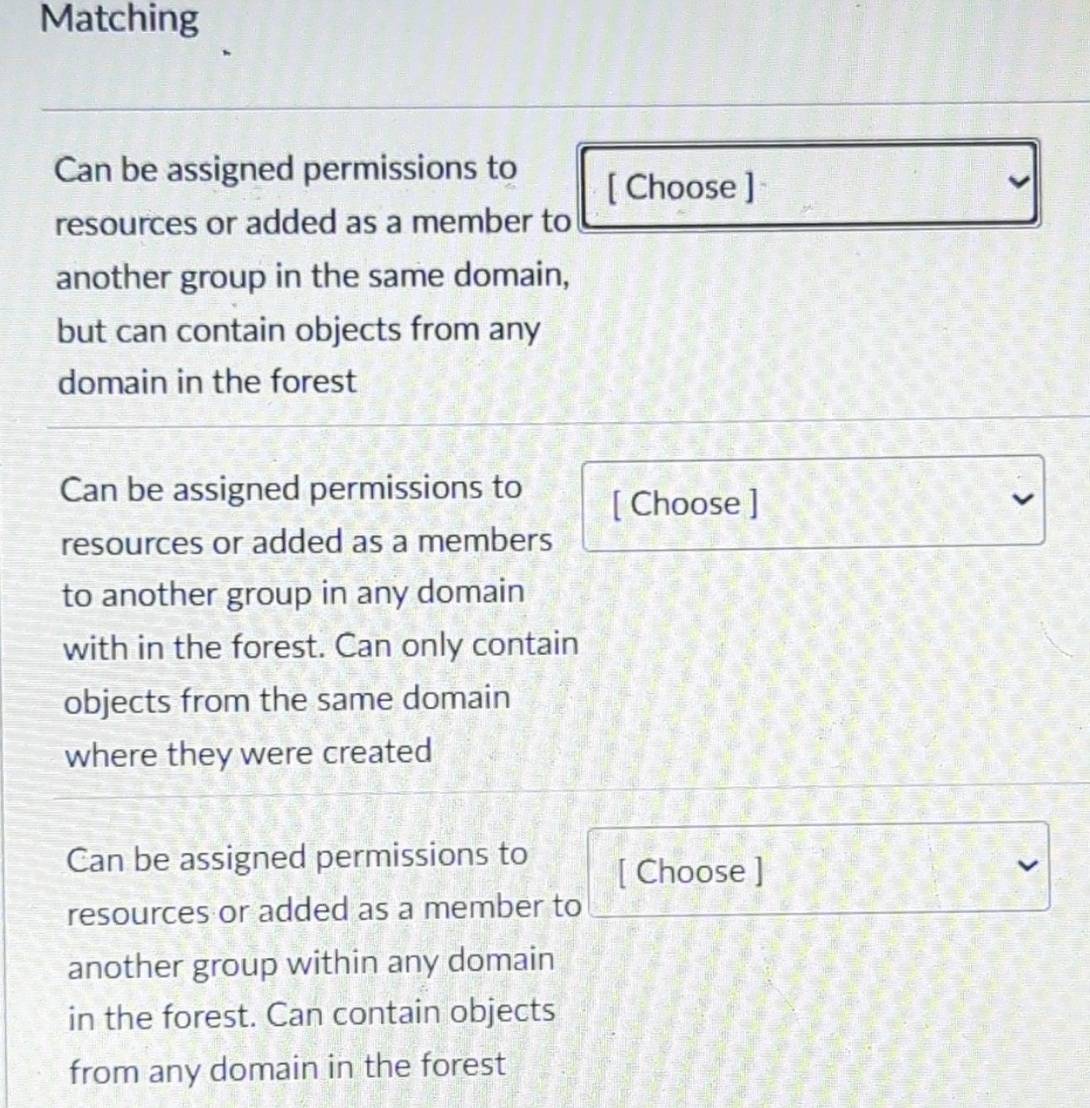Click the '[ Choose ]' placeholder in the first dropdown
The image size is (1090, 1108).
(680, 187)
